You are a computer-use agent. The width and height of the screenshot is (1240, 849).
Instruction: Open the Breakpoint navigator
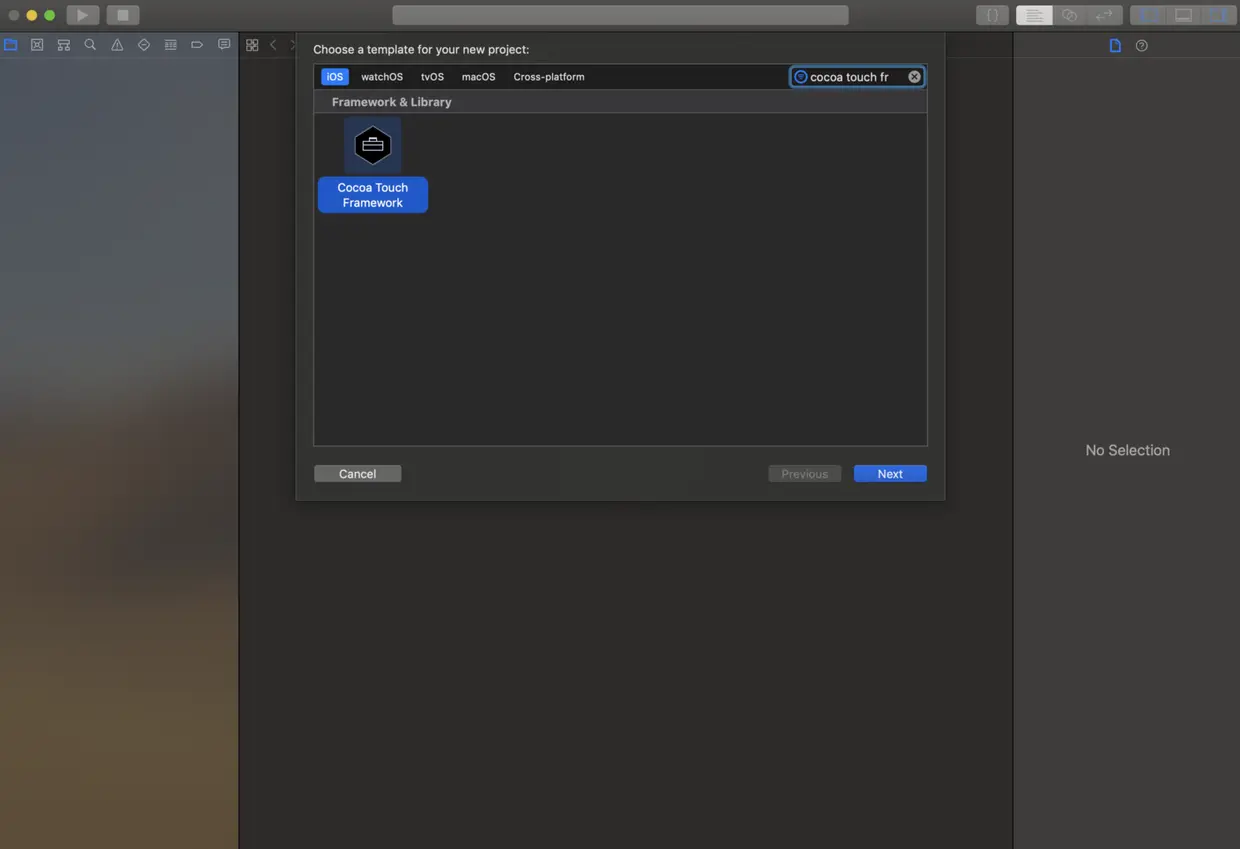click(x=197, y=44)
